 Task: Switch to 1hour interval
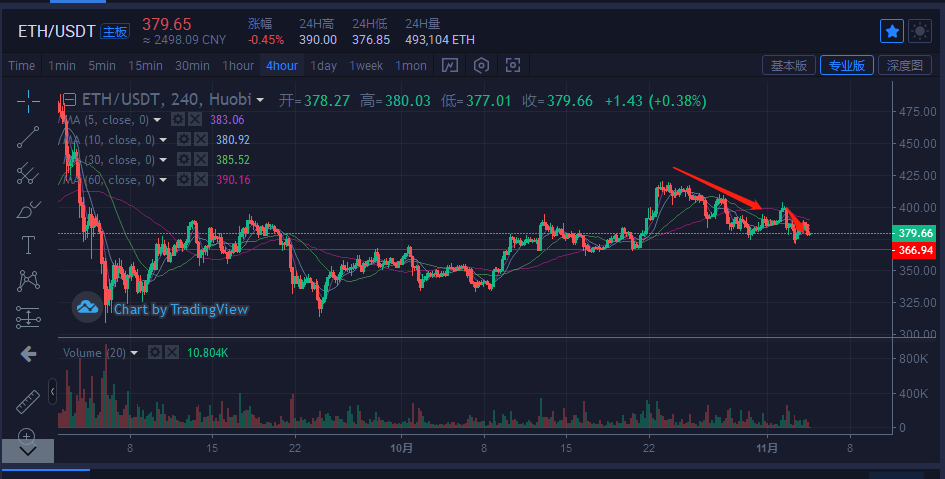[x=238, y=66]
